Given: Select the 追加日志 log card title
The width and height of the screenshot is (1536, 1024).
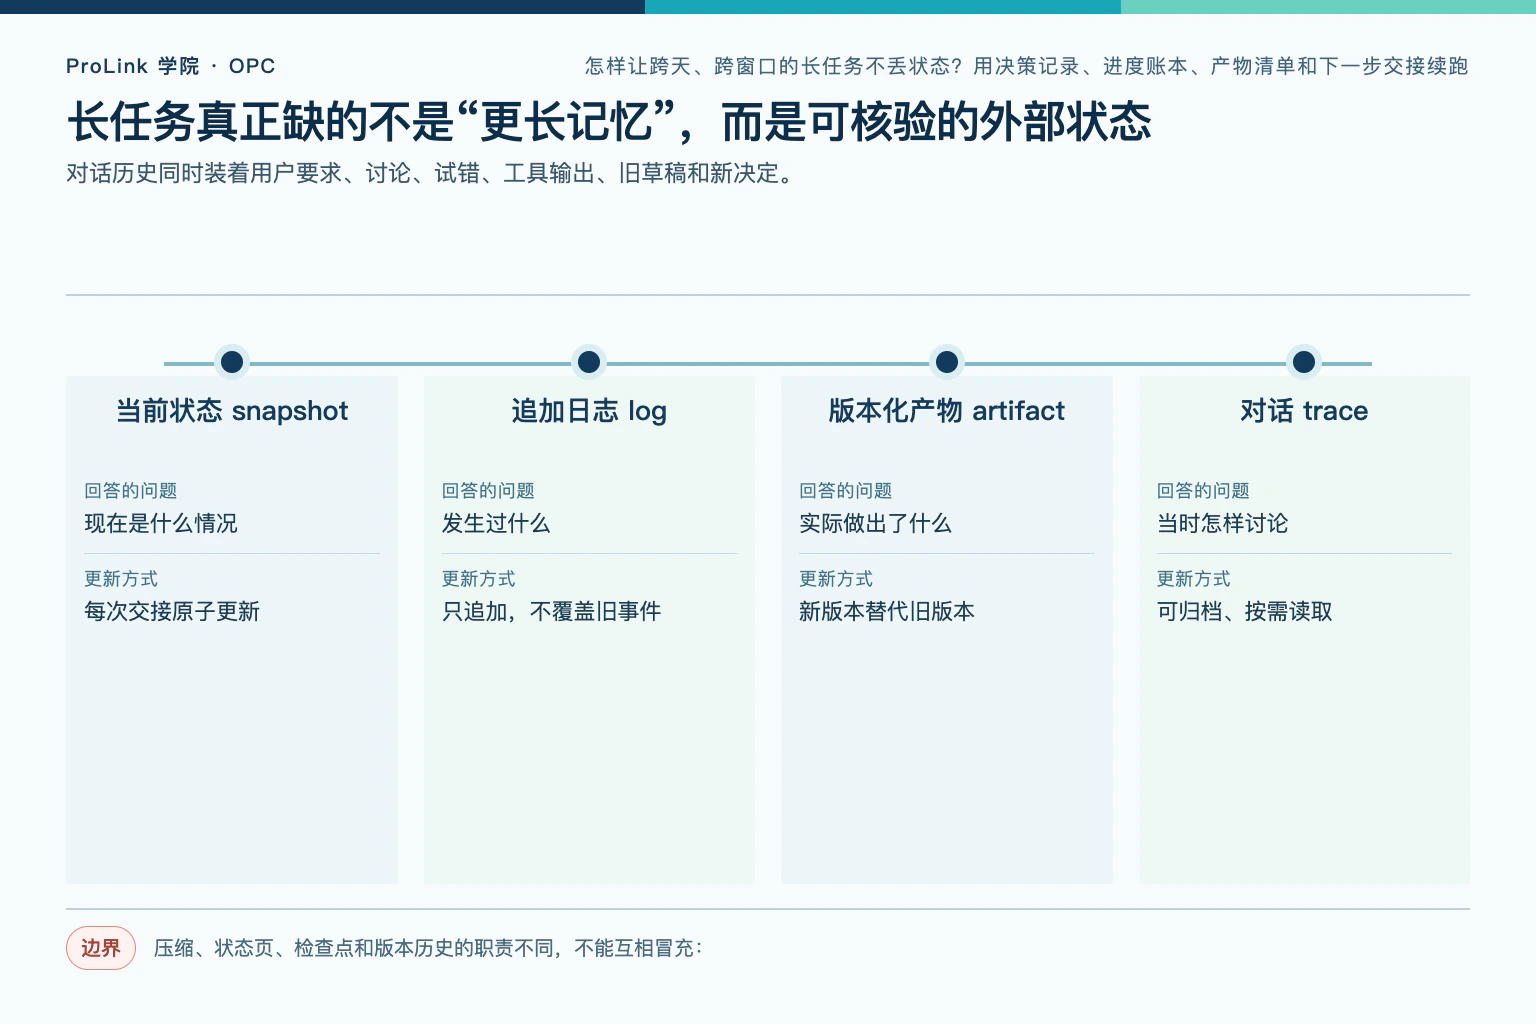Looking at the screenshot, I should [x=589, y=411].
